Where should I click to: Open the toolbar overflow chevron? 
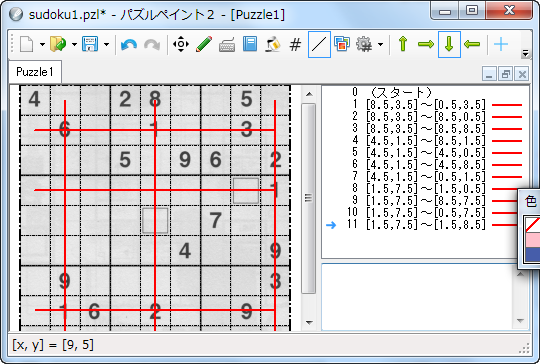(x=525, y=53)
